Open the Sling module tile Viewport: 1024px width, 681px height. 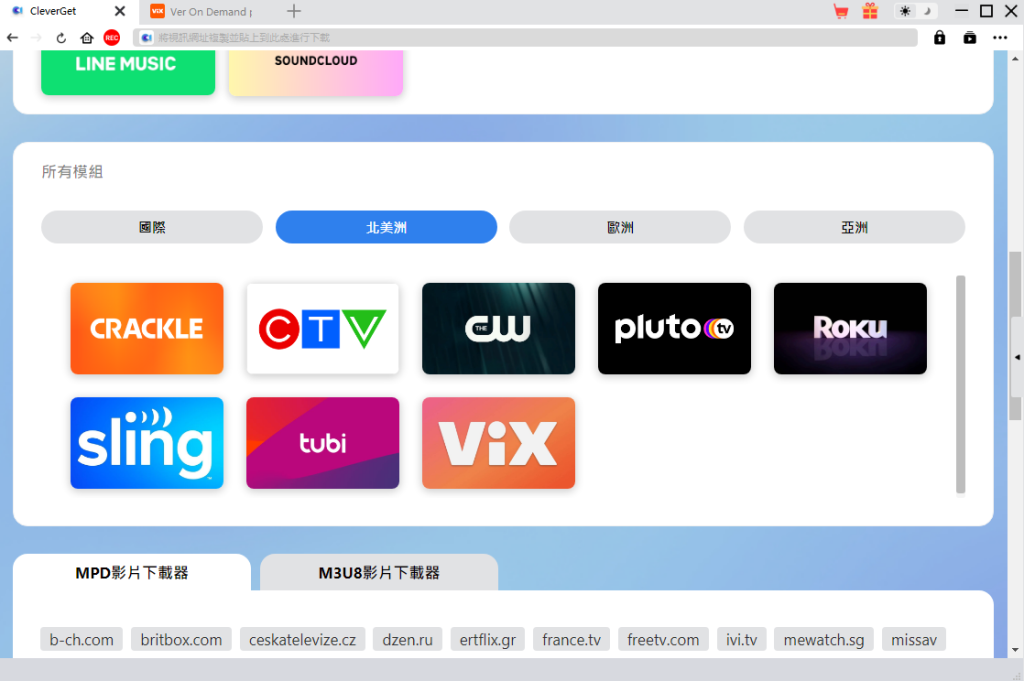click(x=147, y=443)
